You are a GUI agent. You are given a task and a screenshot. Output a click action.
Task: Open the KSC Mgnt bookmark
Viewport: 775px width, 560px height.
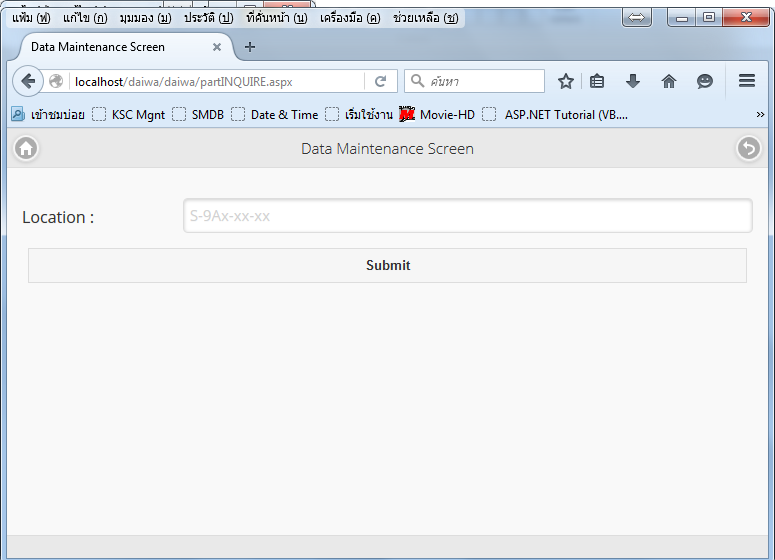point(129,115)
